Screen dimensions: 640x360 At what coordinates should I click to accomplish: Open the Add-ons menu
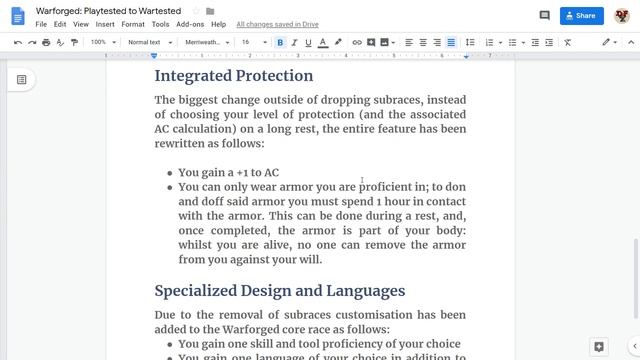tap(190, 24)
